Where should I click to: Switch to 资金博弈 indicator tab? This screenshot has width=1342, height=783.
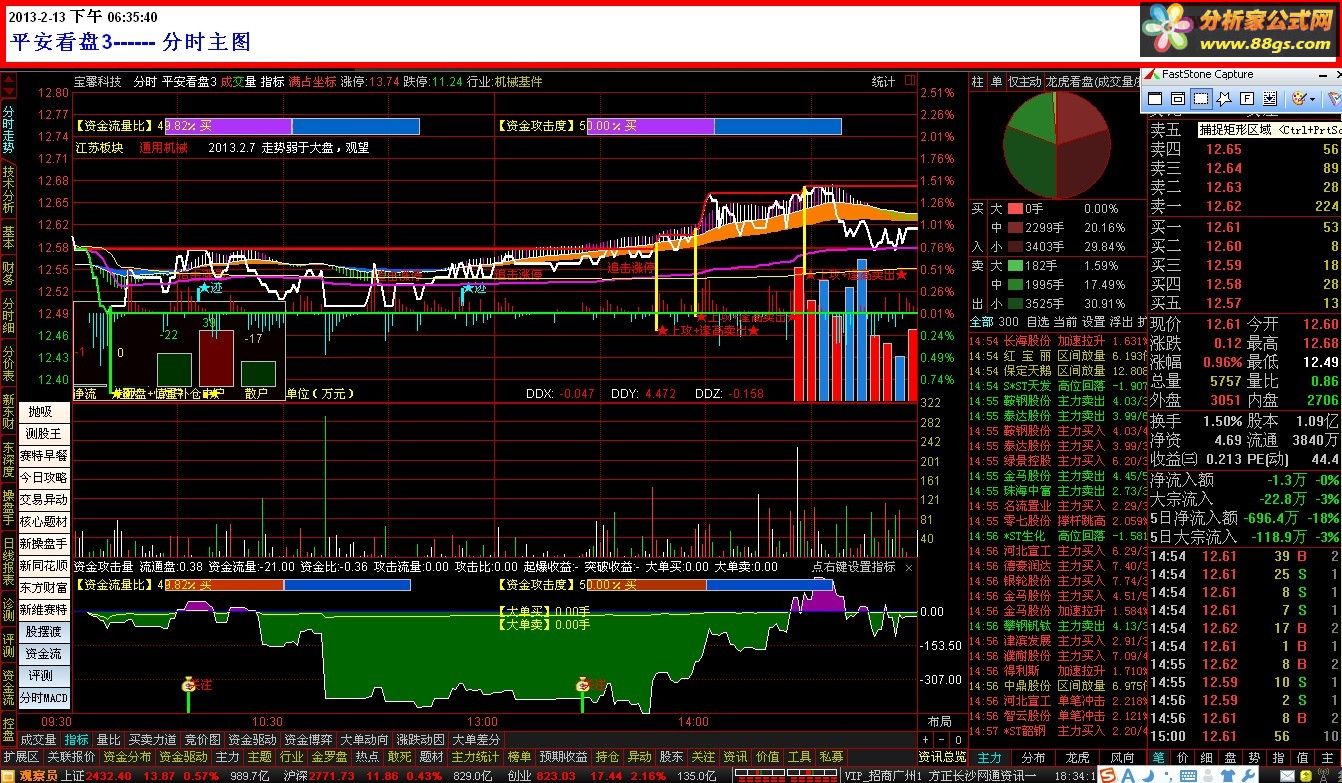pyautogui.click(x=308, y=739)
